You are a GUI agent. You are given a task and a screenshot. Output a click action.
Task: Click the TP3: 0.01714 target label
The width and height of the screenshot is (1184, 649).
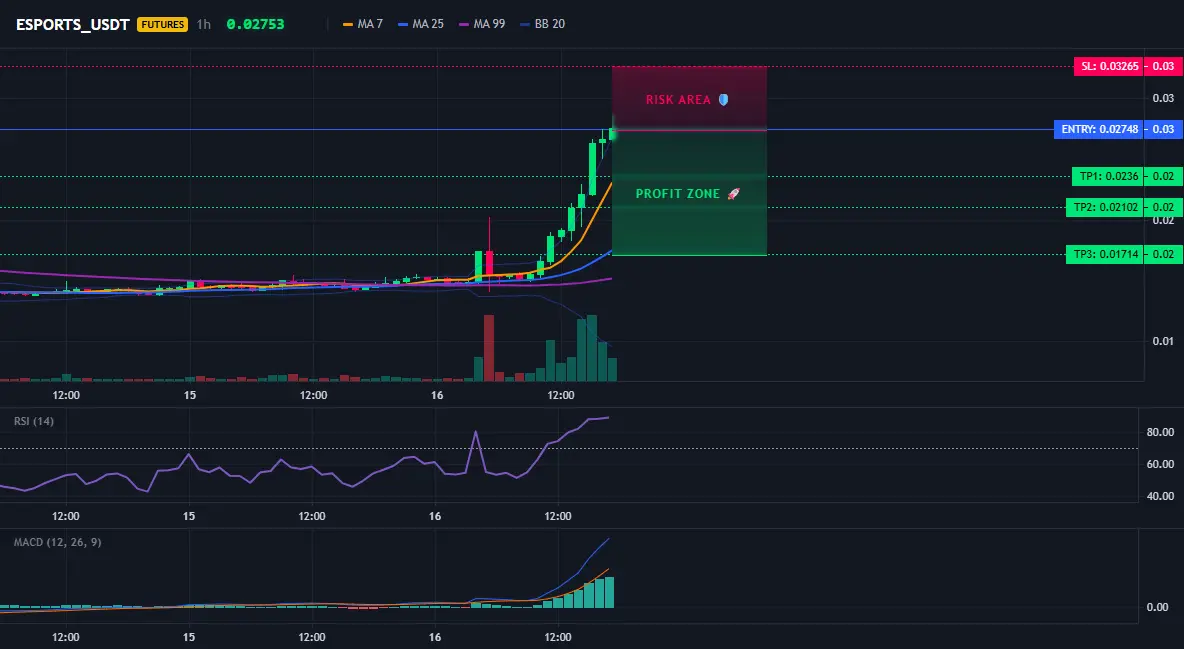coord(1105,255)
